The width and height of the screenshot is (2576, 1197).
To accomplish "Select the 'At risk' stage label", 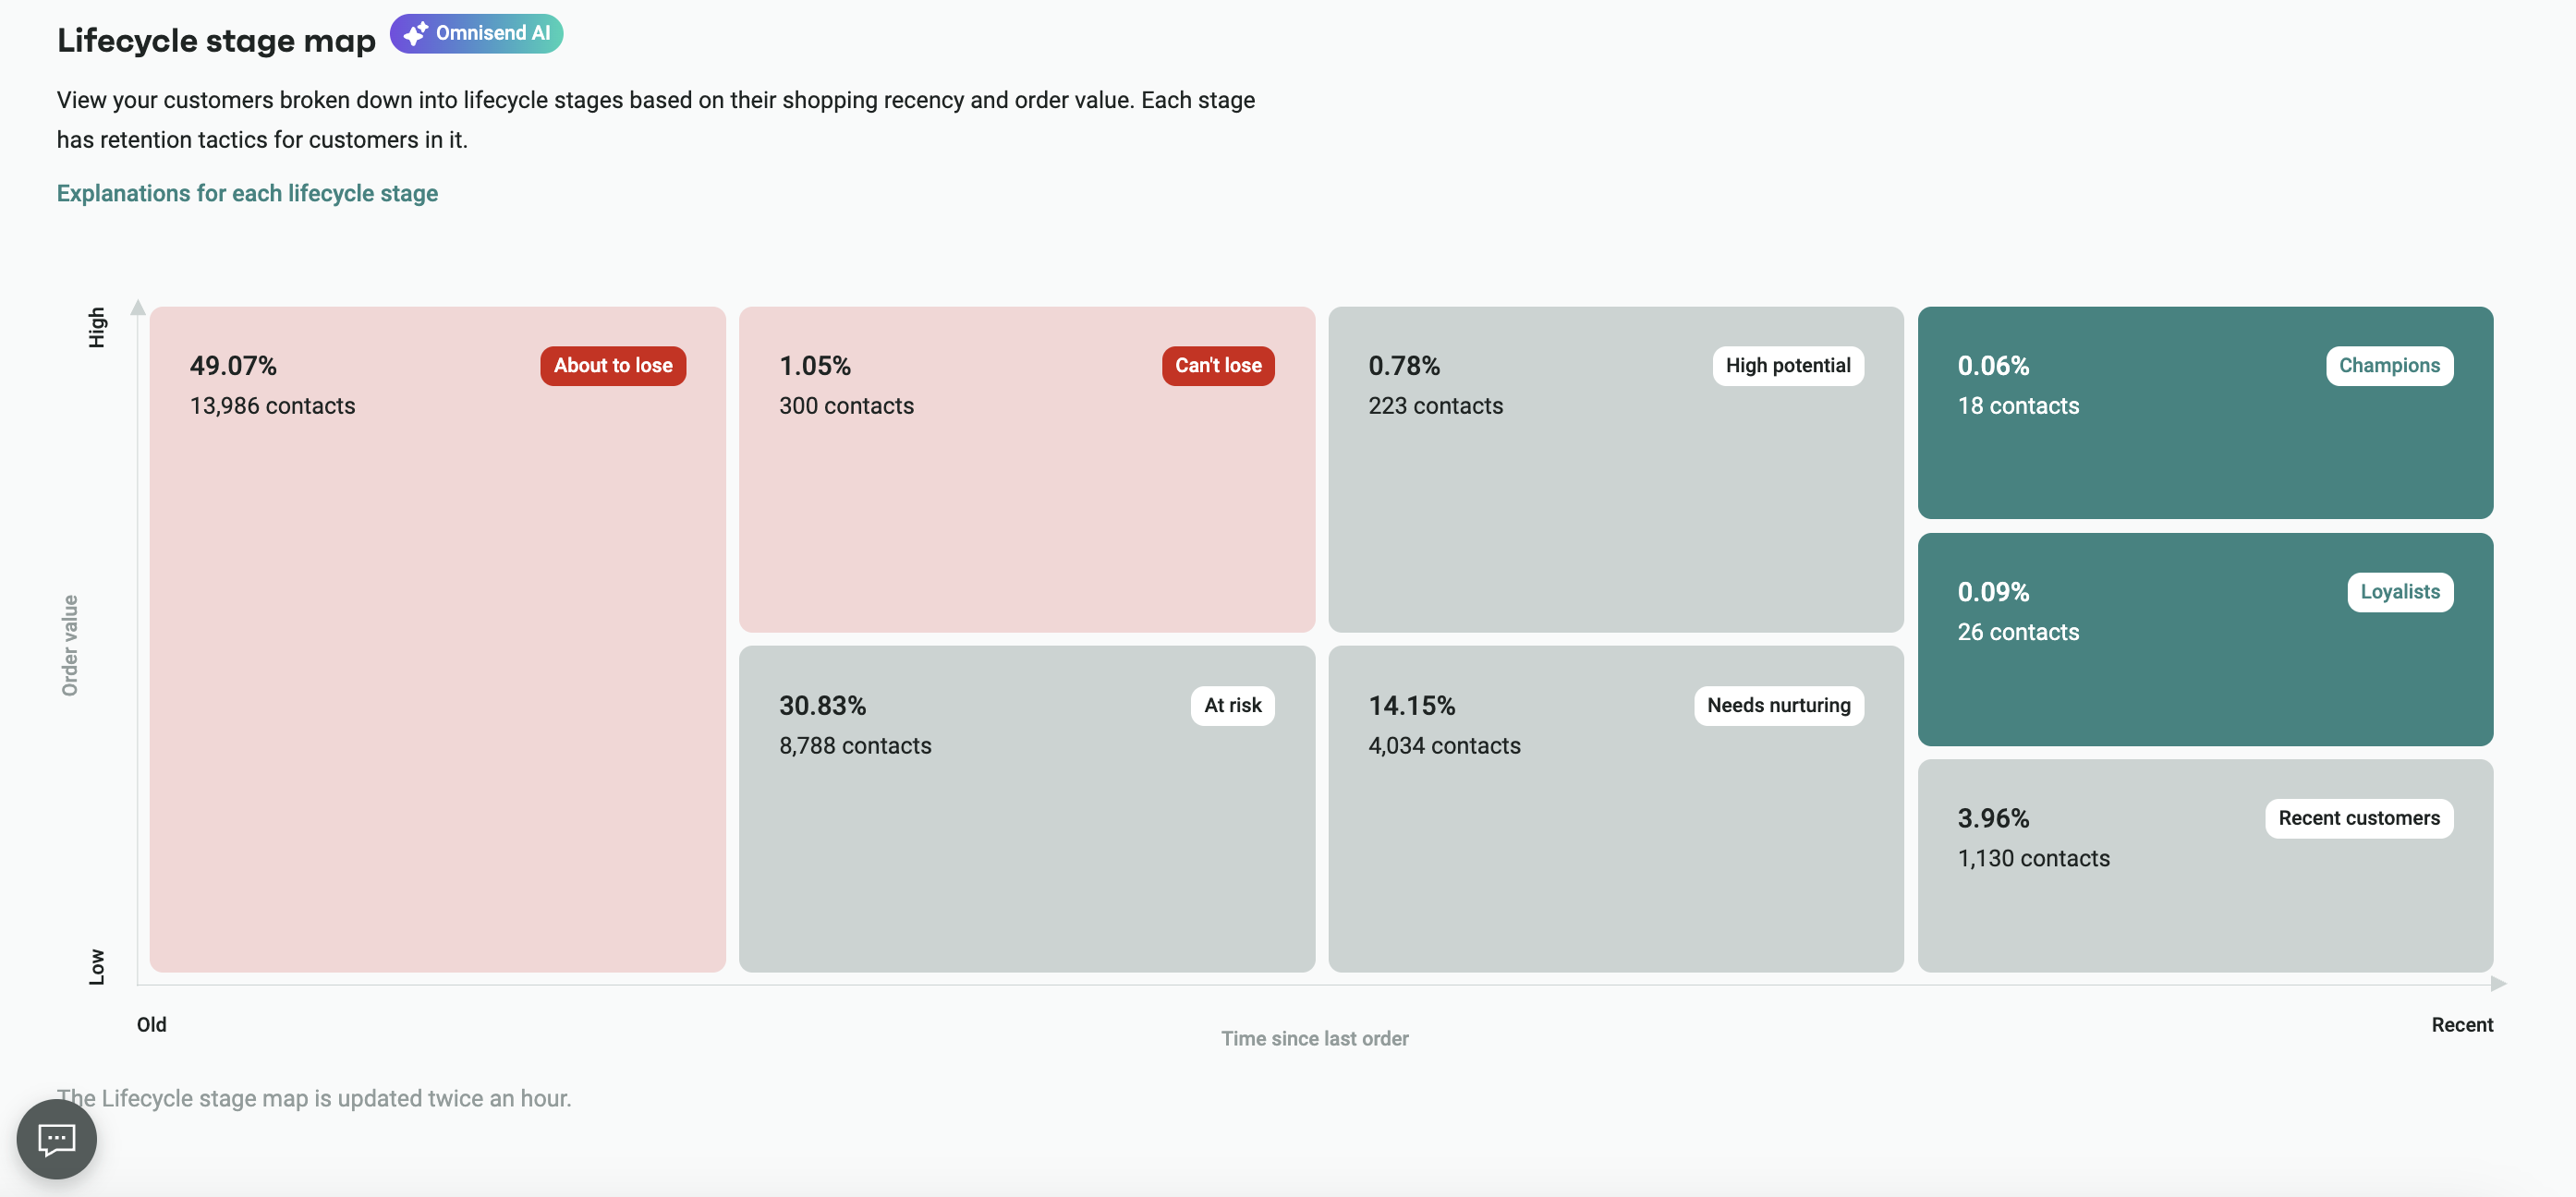I will (1232, 705).
